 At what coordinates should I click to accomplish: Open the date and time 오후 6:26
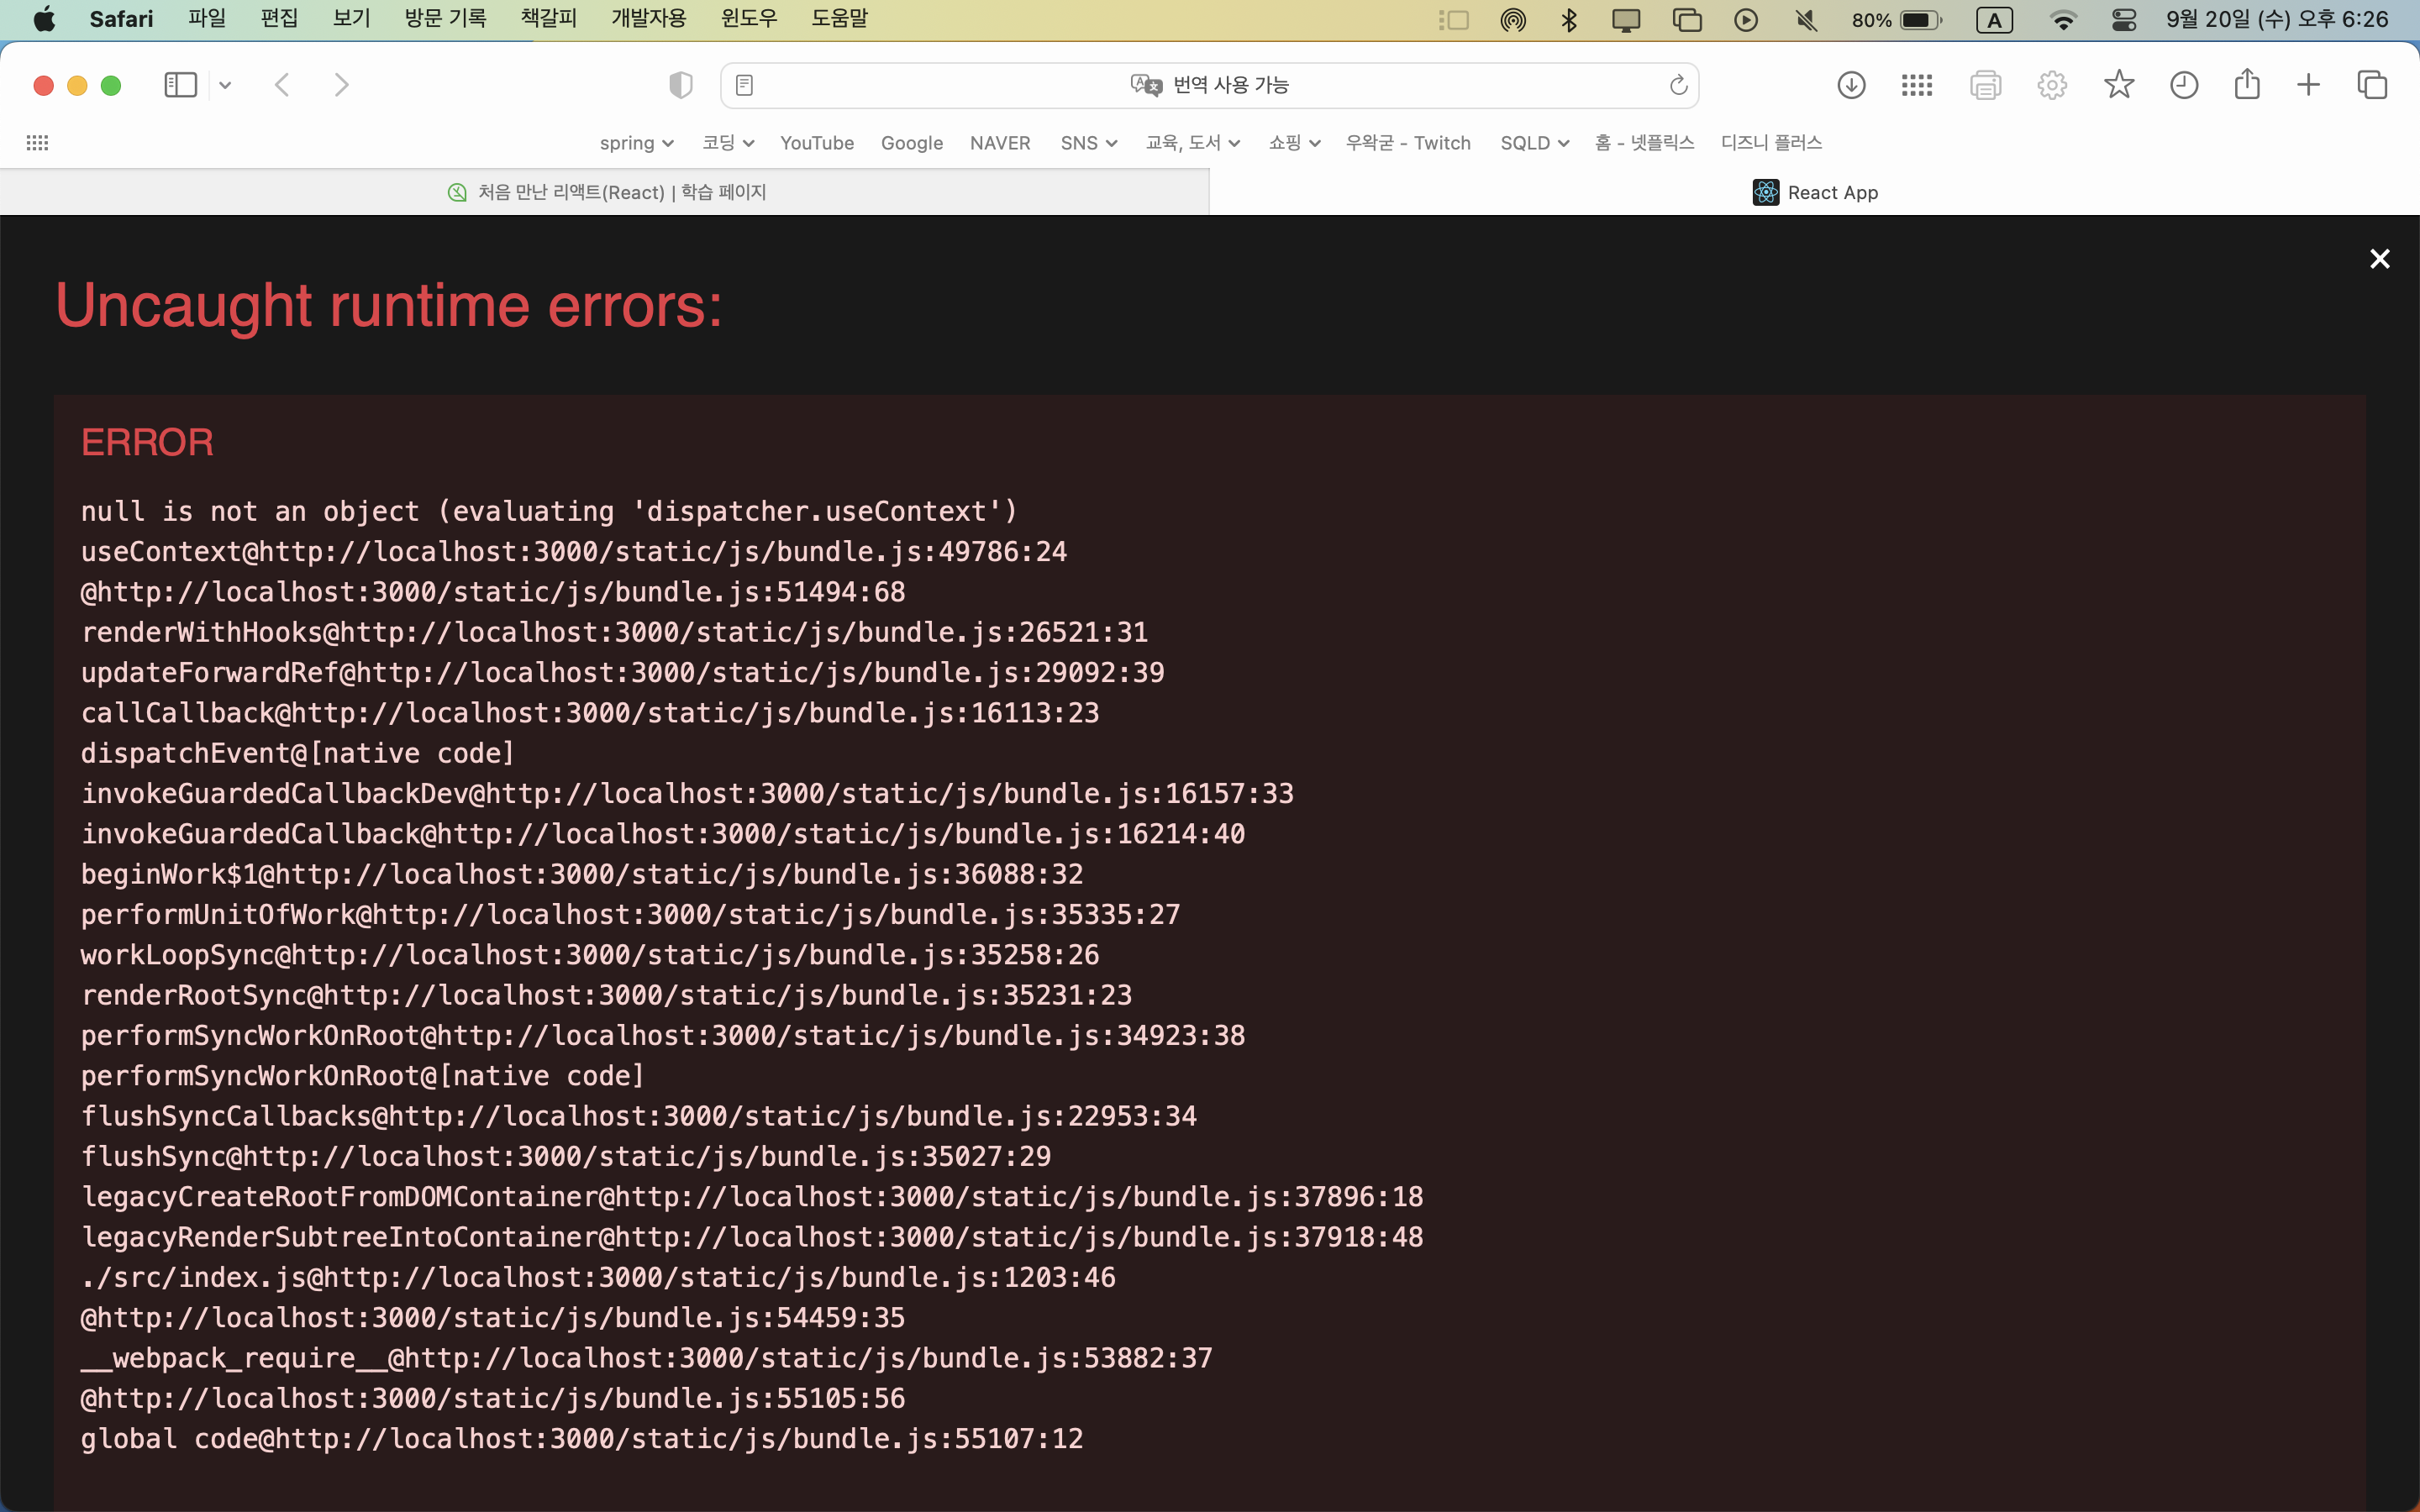[2277, 19]
